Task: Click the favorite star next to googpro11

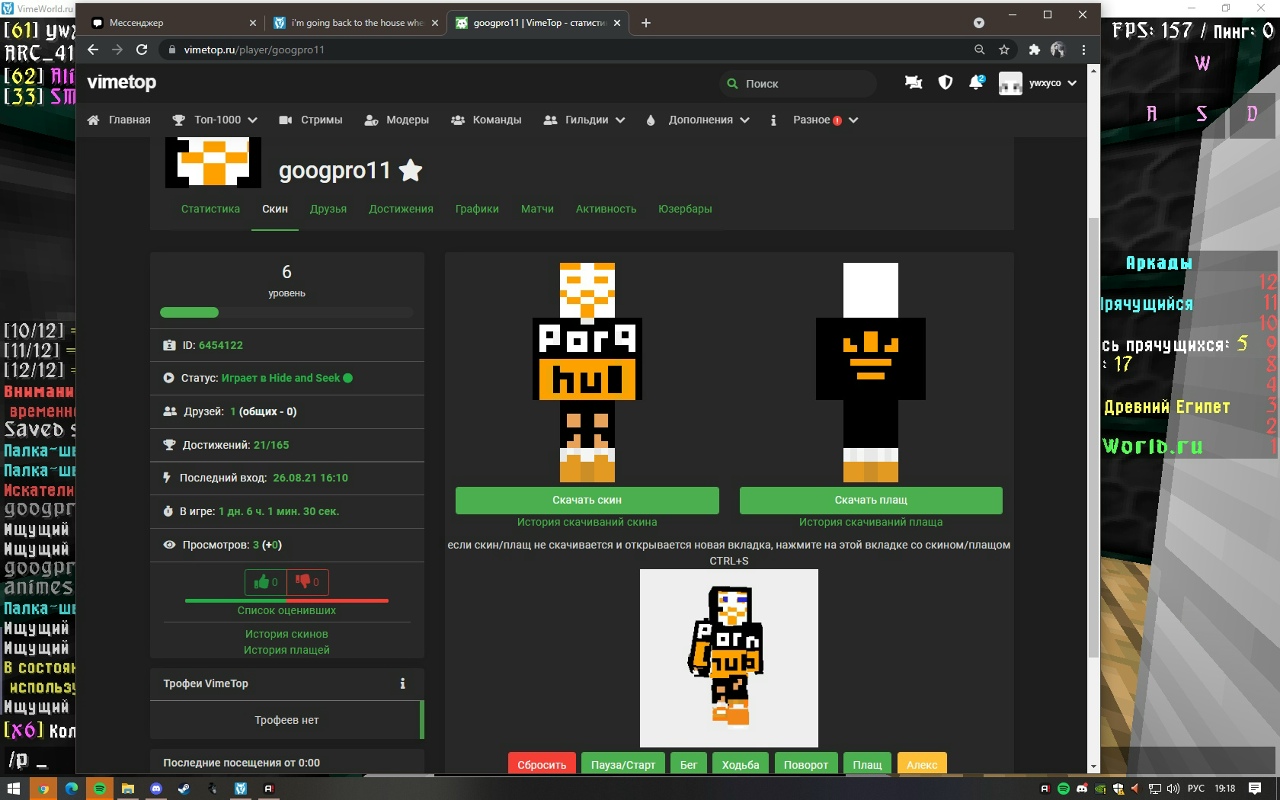Action: coord(410,171)
